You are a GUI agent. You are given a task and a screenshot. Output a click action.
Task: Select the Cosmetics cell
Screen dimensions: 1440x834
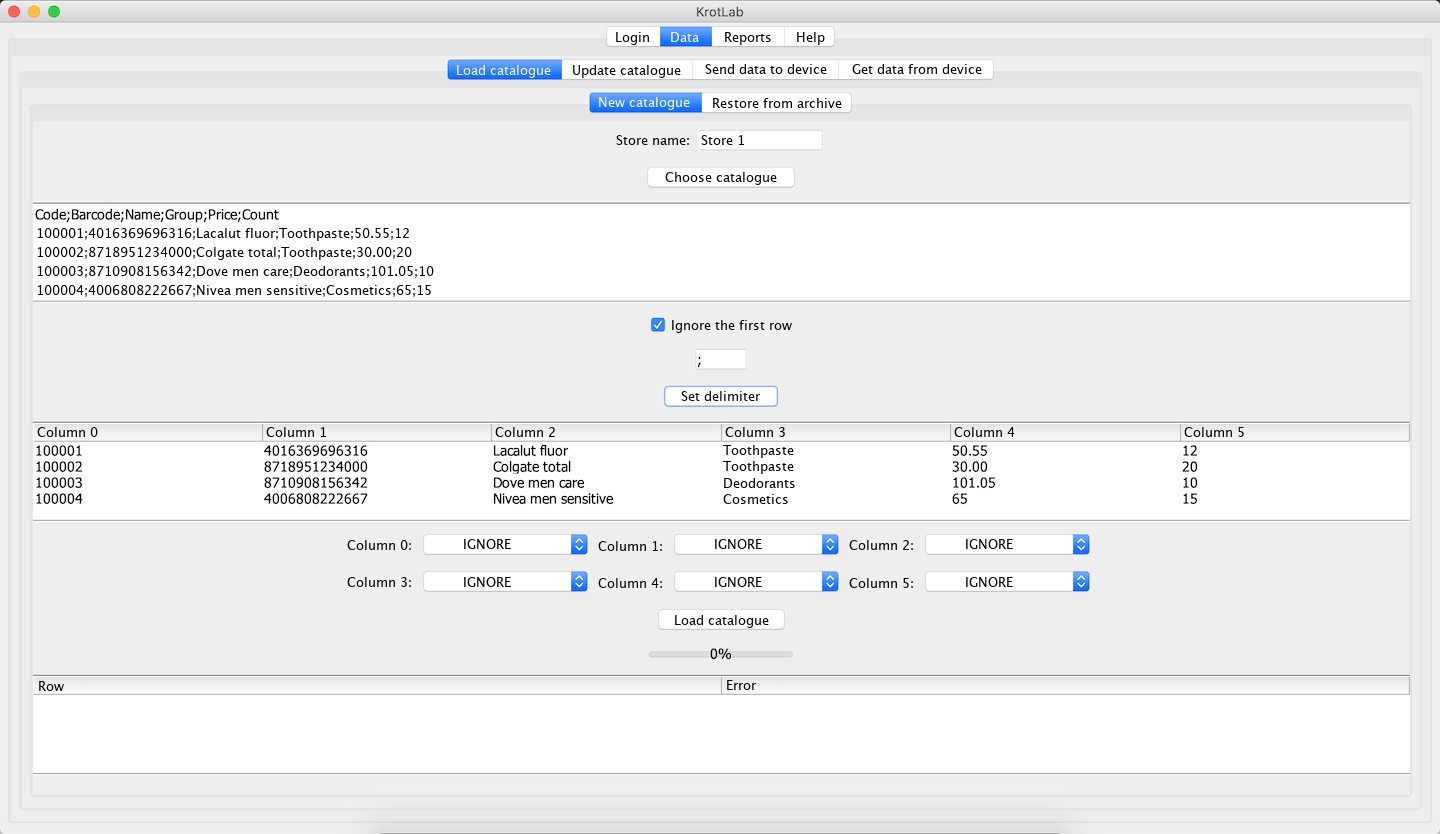pos(836,499)
